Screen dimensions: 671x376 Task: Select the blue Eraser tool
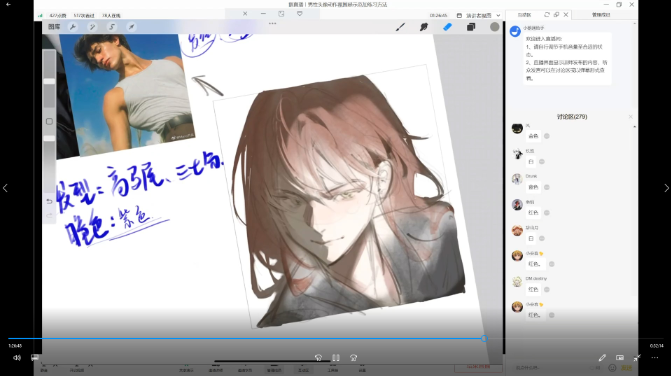[x=447, y=27]
